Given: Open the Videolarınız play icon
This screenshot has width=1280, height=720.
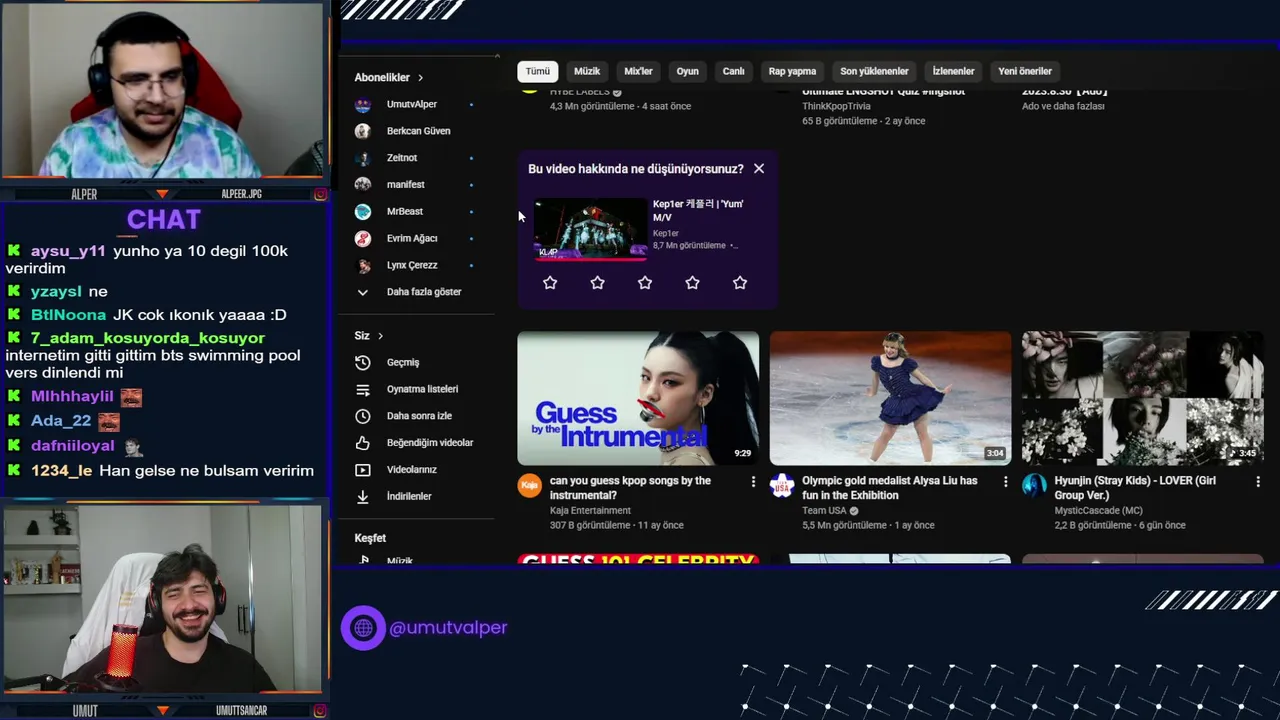Looking at the screenshot, I should [363, 469].
